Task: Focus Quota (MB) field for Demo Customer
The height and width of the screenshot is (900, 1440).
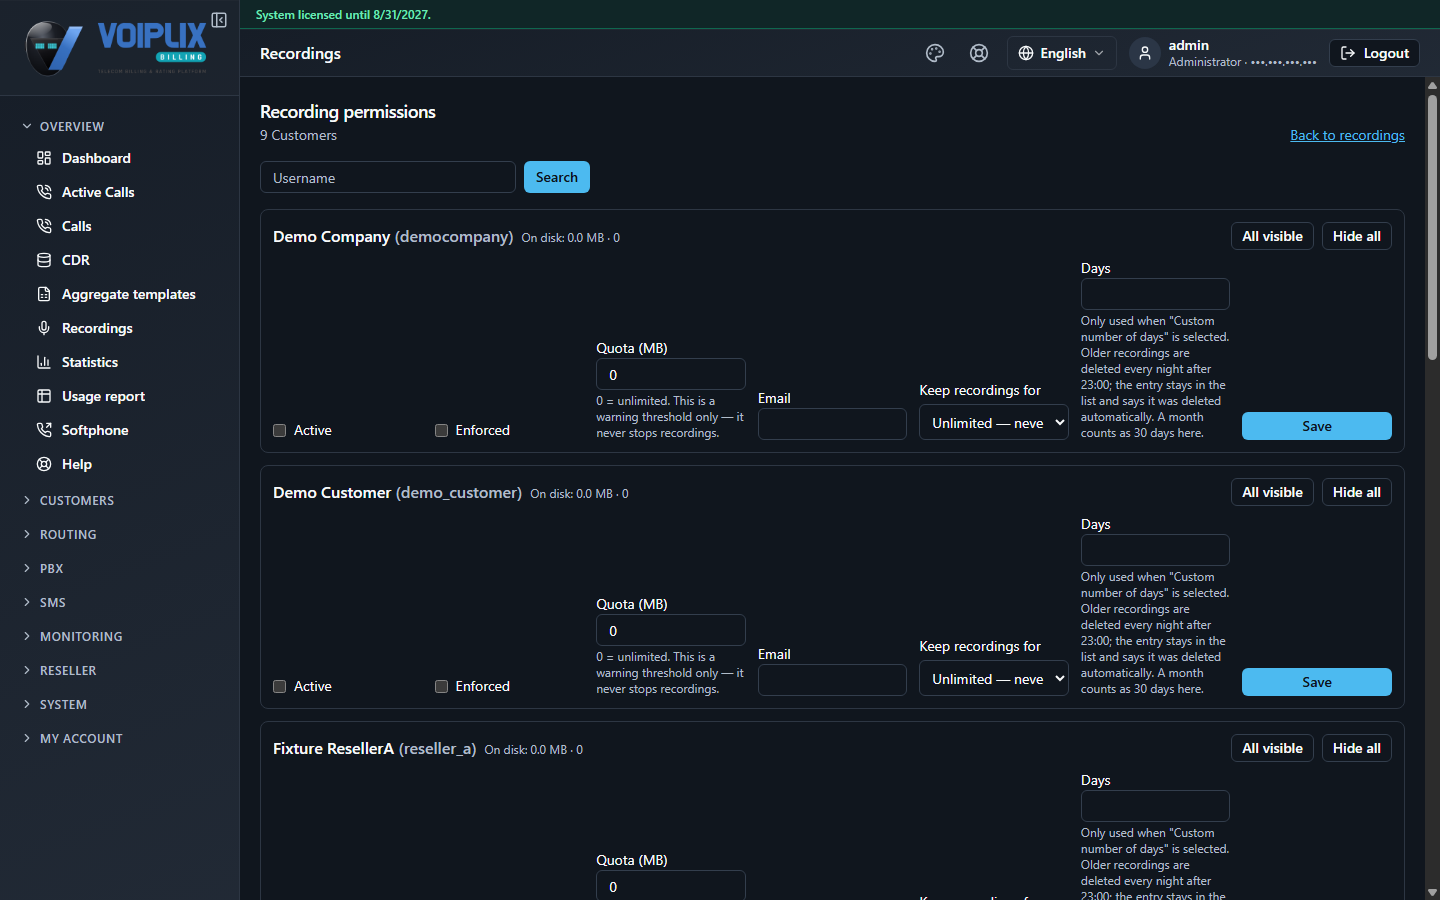Action: (671, 630)
